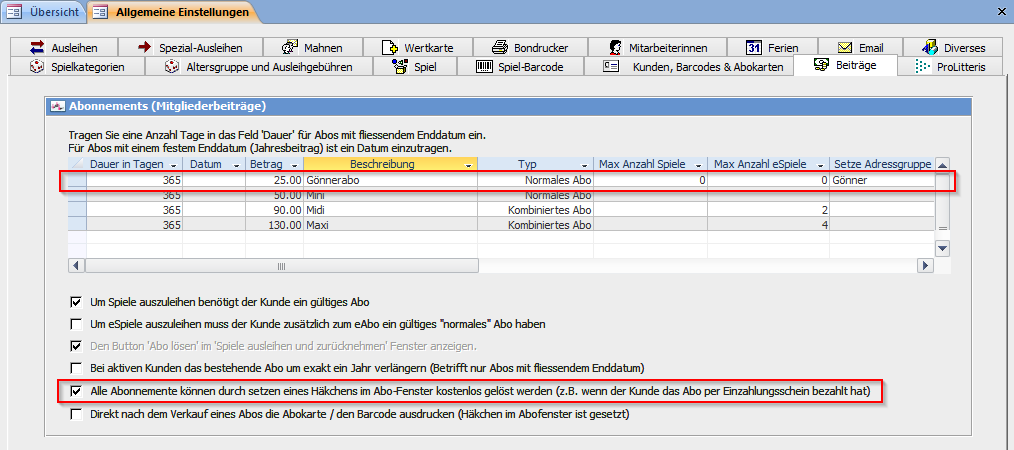Click the select-all corner of the table
Viewport: 1014px width, 450px height.
click(x=77, y=164)
